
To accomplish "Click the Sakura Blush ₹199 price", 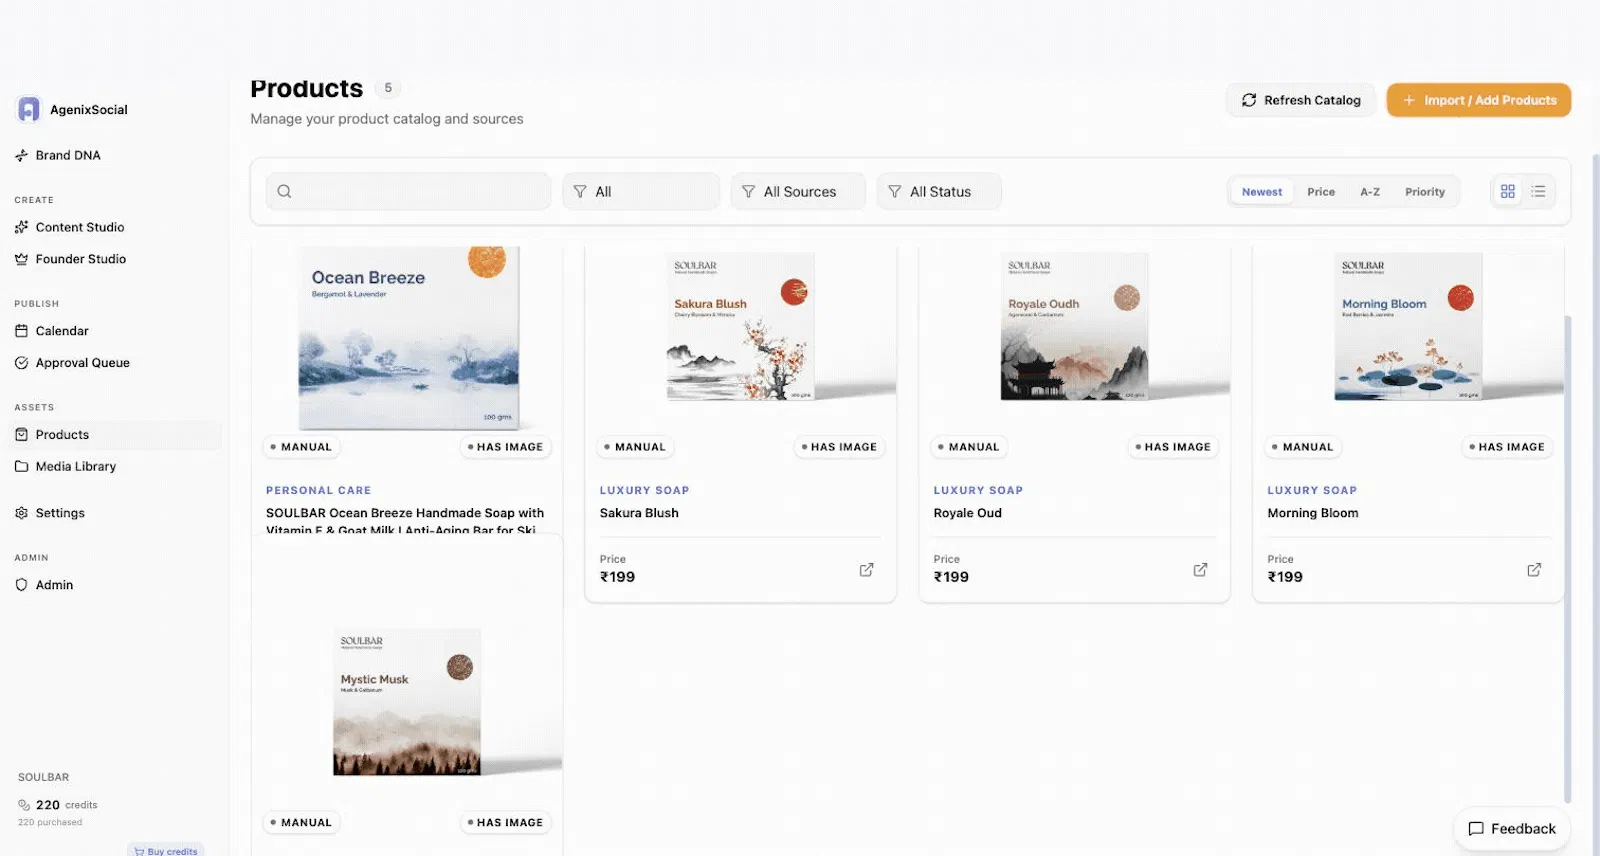I will coord(617,577).
